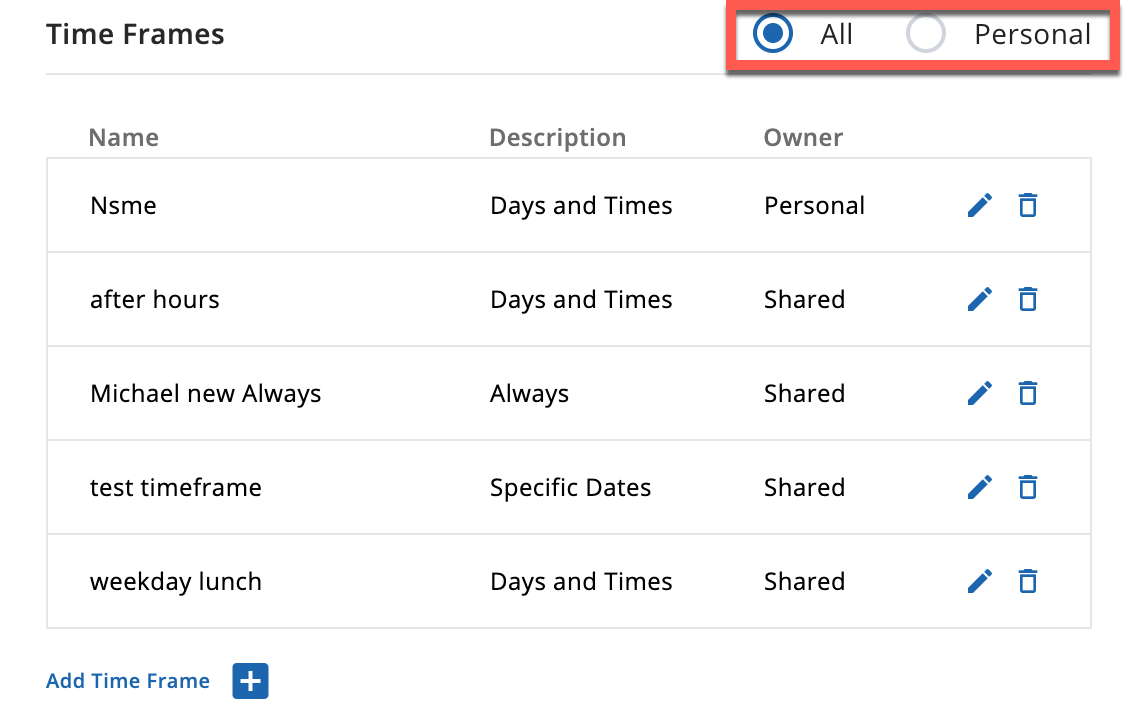The image size is (1124, 718).
Task: Select the after hours row name
Action: pos(155,299)
